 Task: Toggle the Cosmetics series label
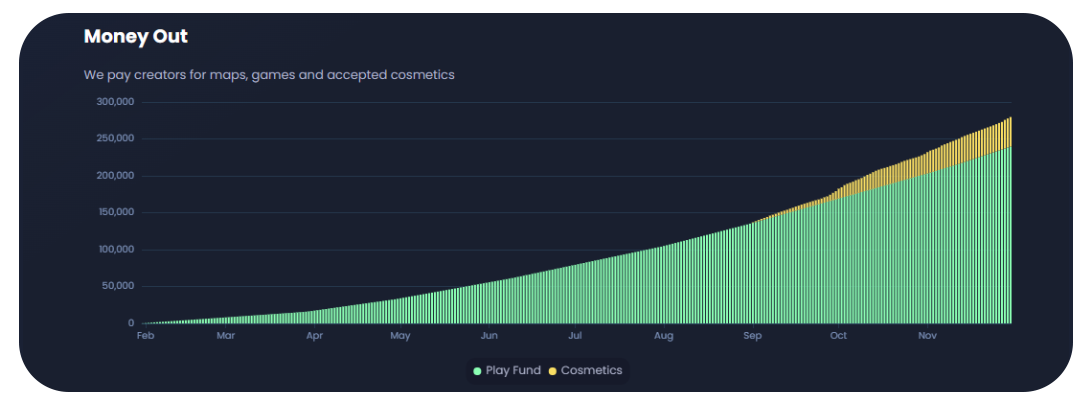point(591,371)
